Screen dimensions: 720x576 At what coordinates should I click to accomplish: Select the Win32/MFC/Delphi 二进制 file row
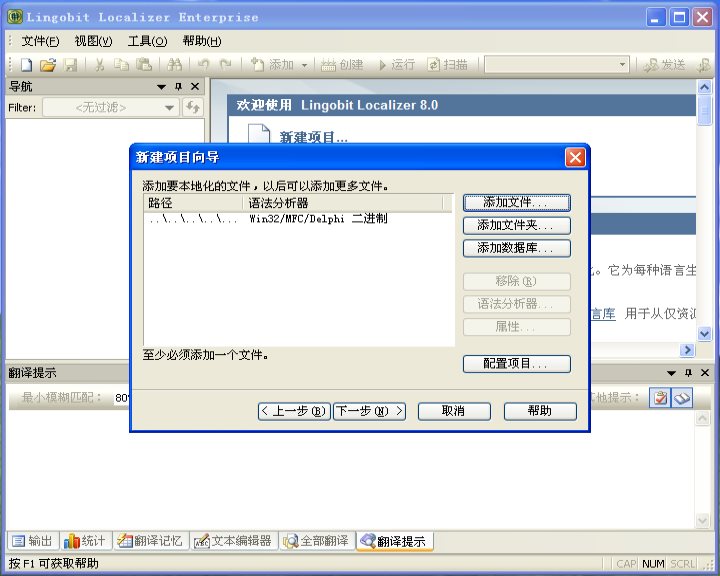click(298, 219)
